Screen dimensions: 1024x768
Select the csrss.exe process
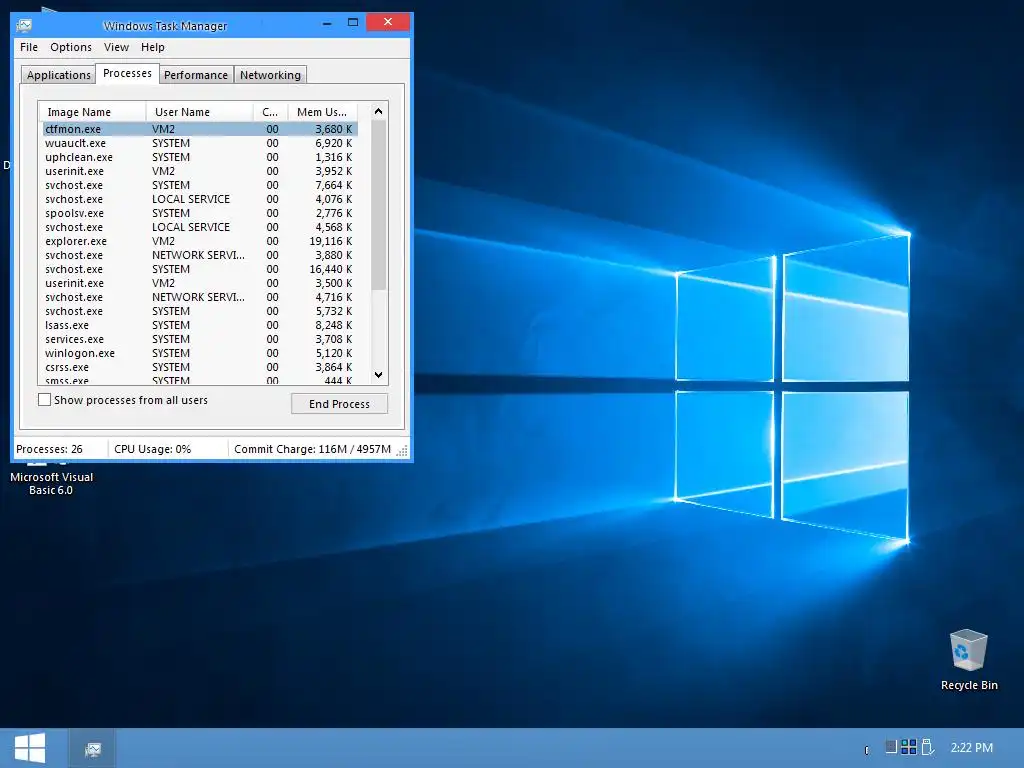tap(200, 367)
